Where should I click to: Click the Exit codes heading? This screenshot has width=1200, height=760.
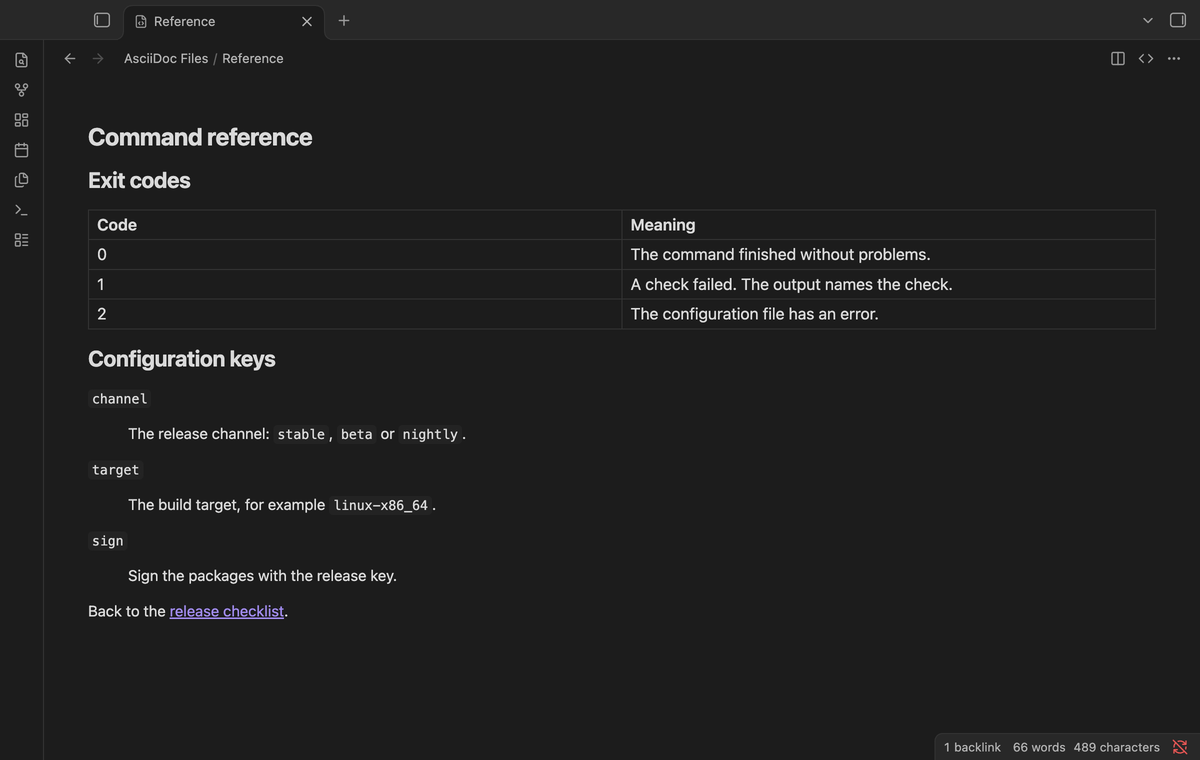[x=139, y=180]
